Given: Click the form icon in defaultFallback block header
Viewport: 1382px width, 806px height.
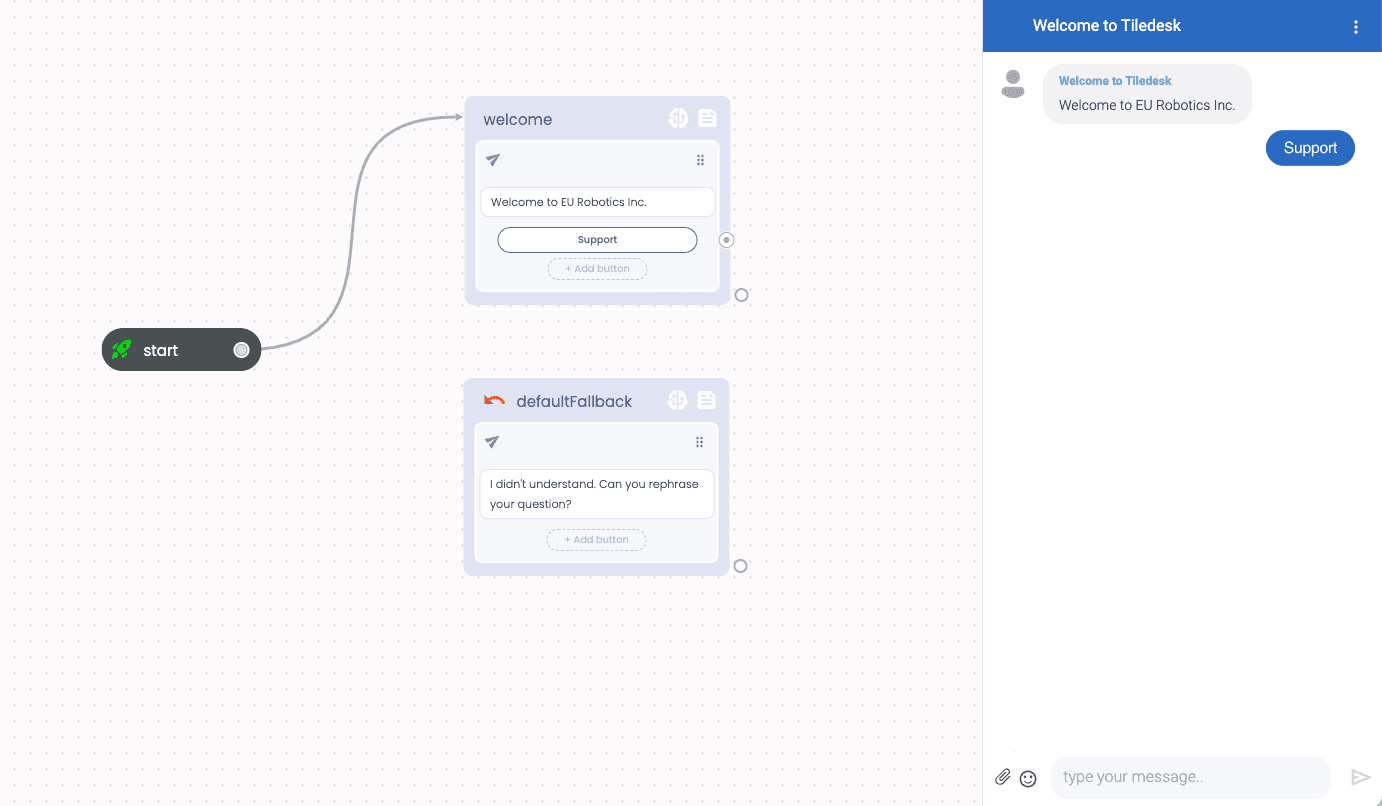Looking at the screenshot, I should point(706,401).
